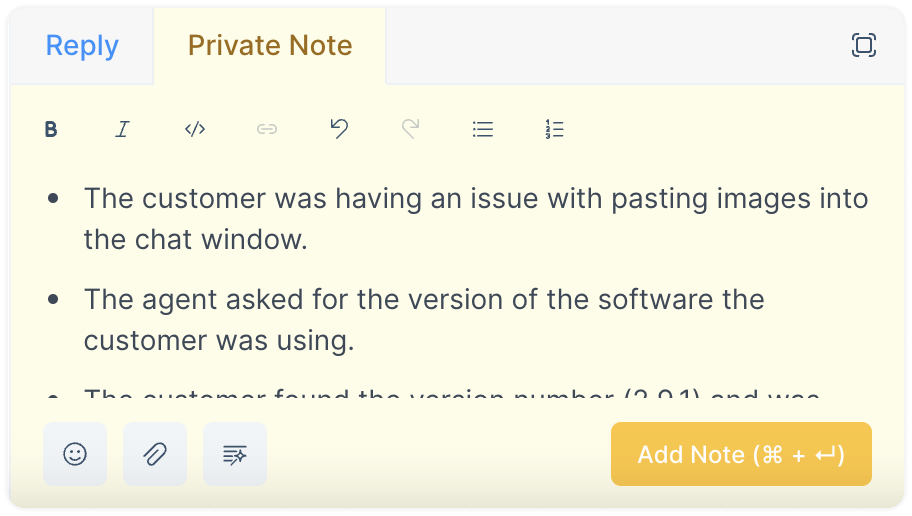Apply bold formatting with the B icon

51,129
